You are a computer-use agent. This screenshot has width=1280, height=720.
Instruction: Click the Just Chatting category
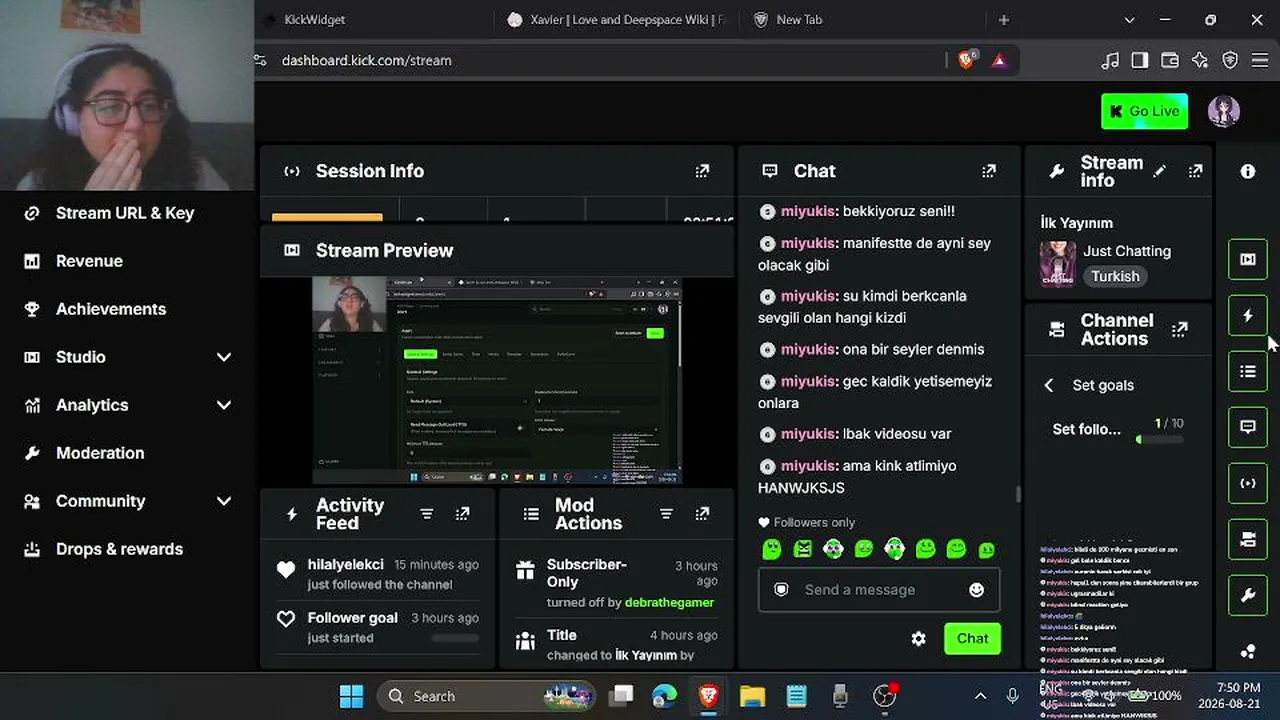click(x=1127, y=251)
